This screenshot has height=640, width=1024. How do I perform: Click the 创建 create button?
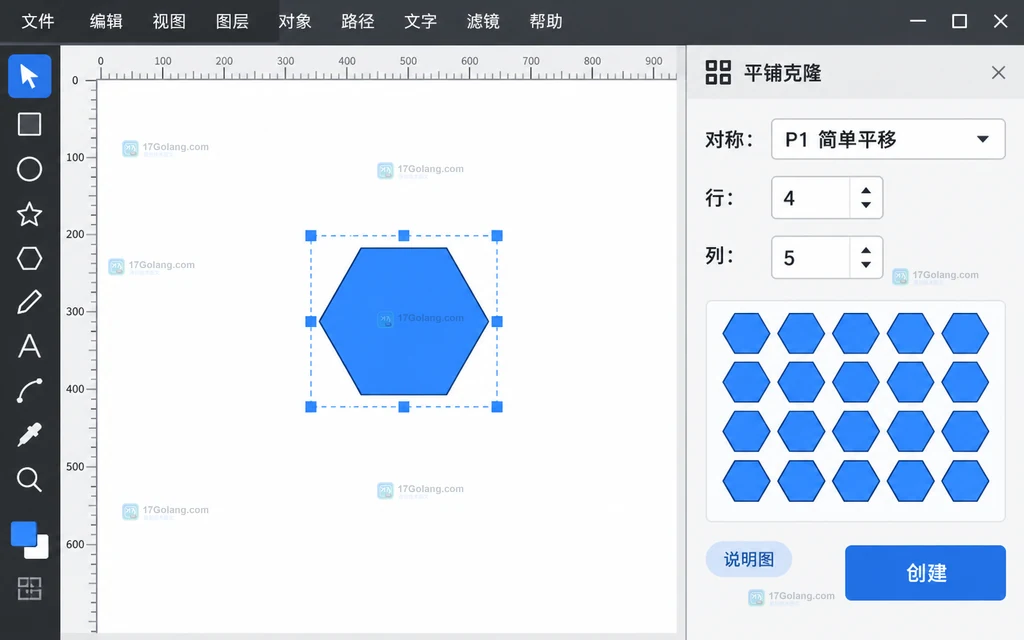pos(925,573)
